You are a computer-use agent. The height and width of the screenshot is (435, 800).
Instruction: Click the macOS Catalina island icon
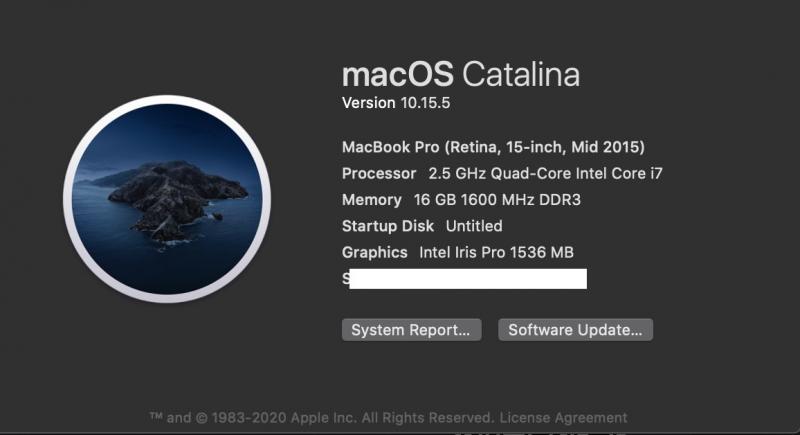[167, 199]
